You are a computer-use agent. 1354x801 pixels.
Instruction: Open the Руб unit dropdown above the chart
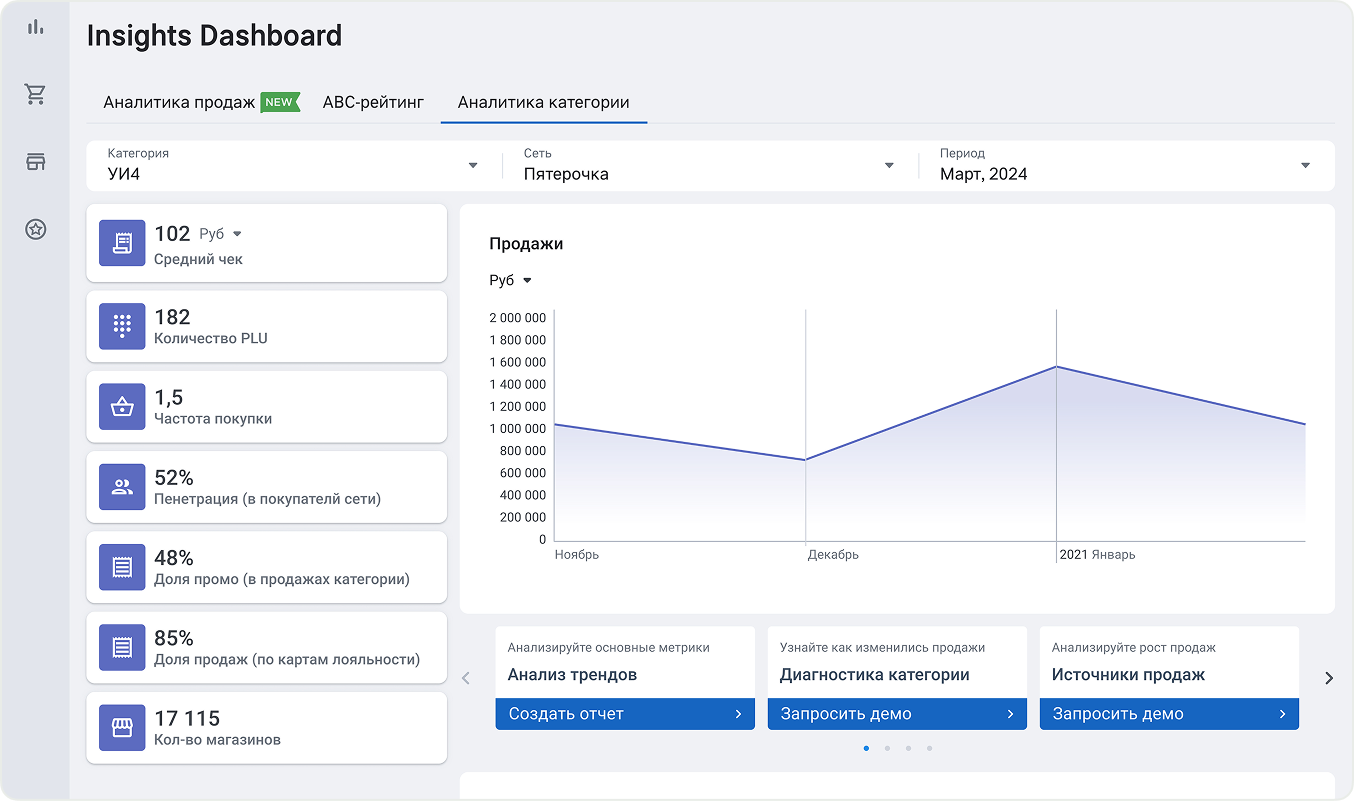[510, 281]
